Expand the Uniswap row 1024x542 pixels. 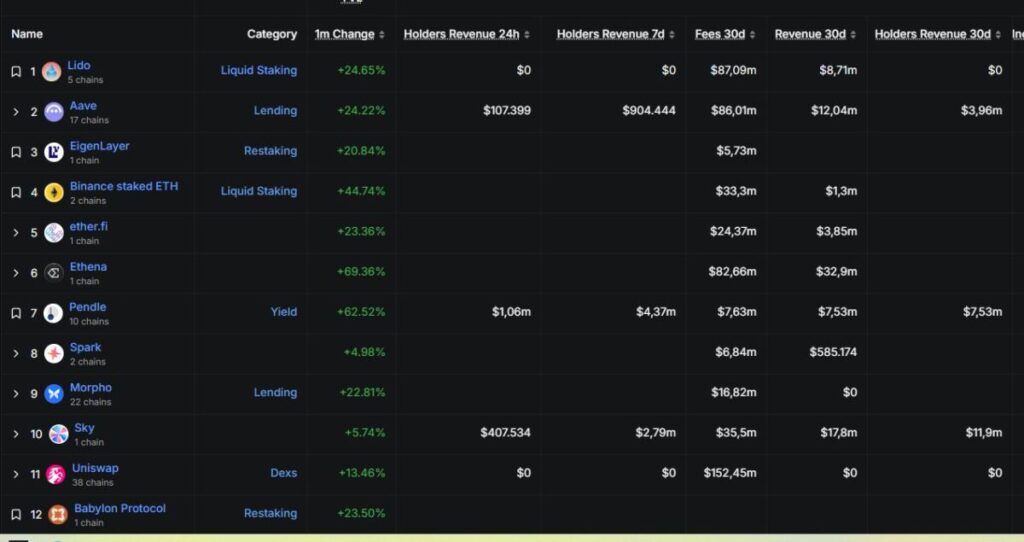click(x=16, y=474)
